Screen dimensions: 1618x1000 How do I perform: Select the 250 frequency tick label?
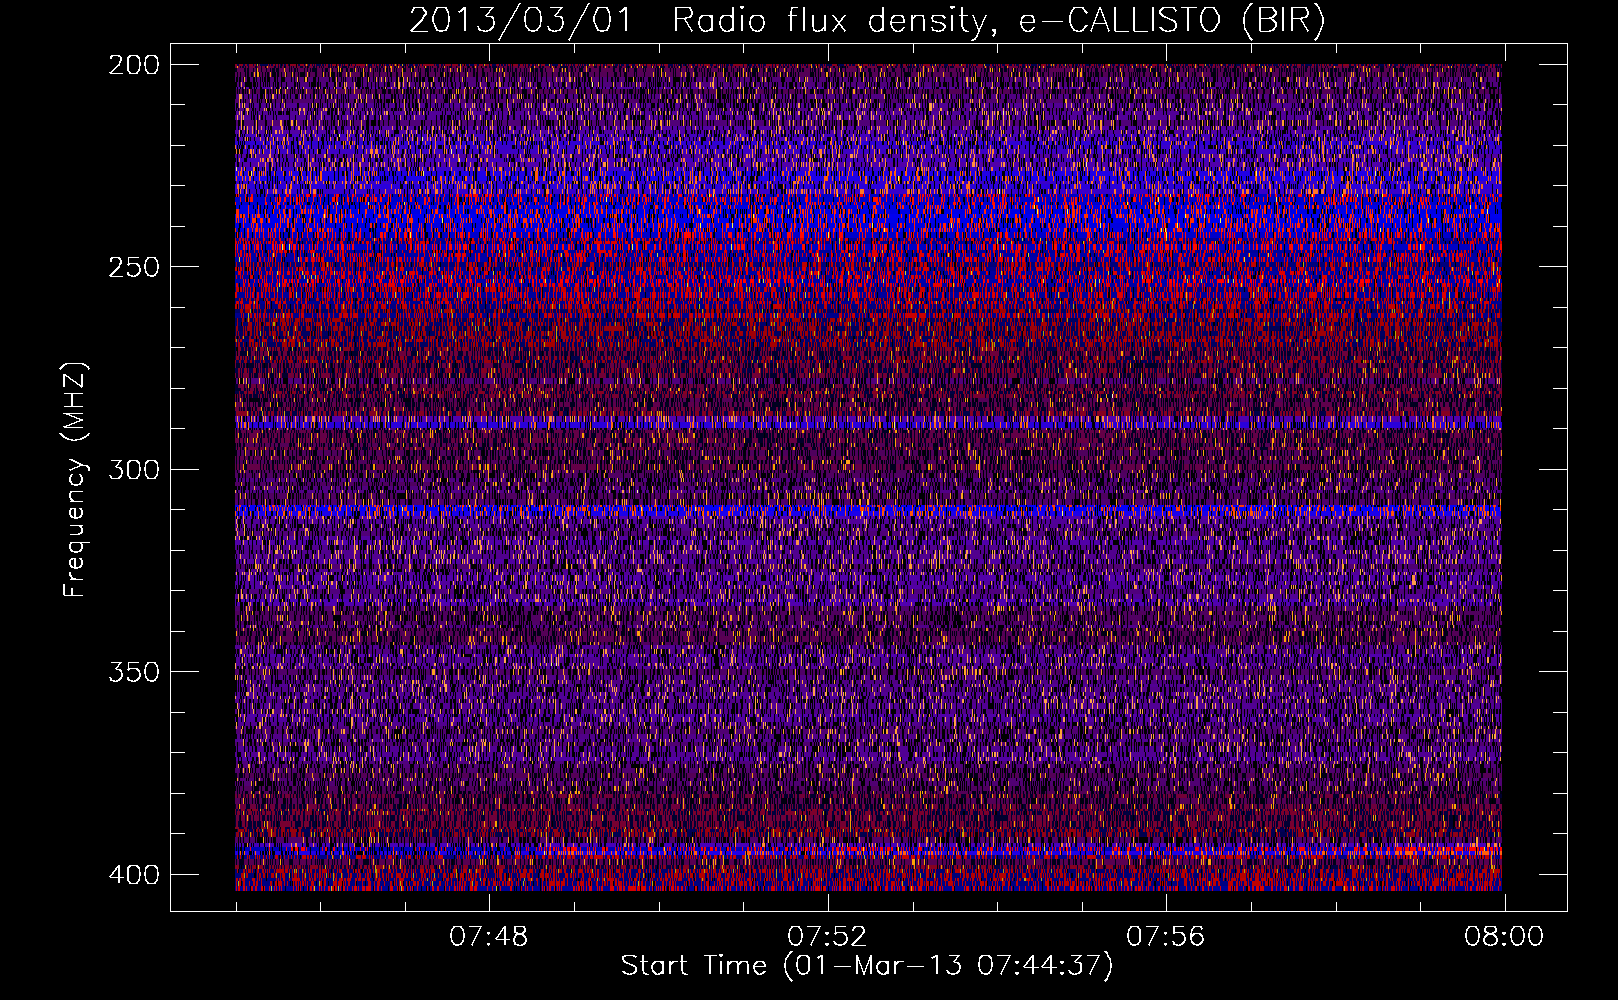click(133, 267)
